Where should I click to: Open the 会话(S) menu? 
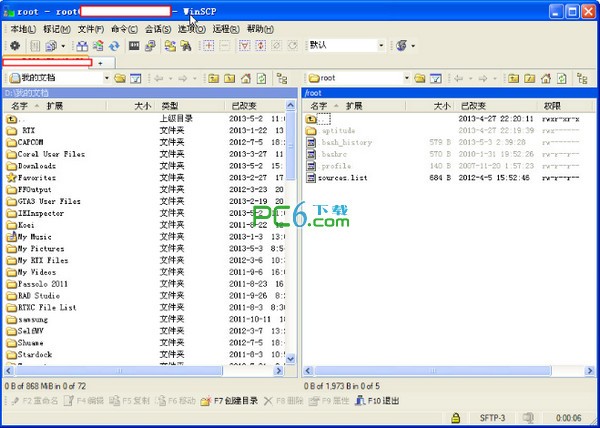coord(158,29)
